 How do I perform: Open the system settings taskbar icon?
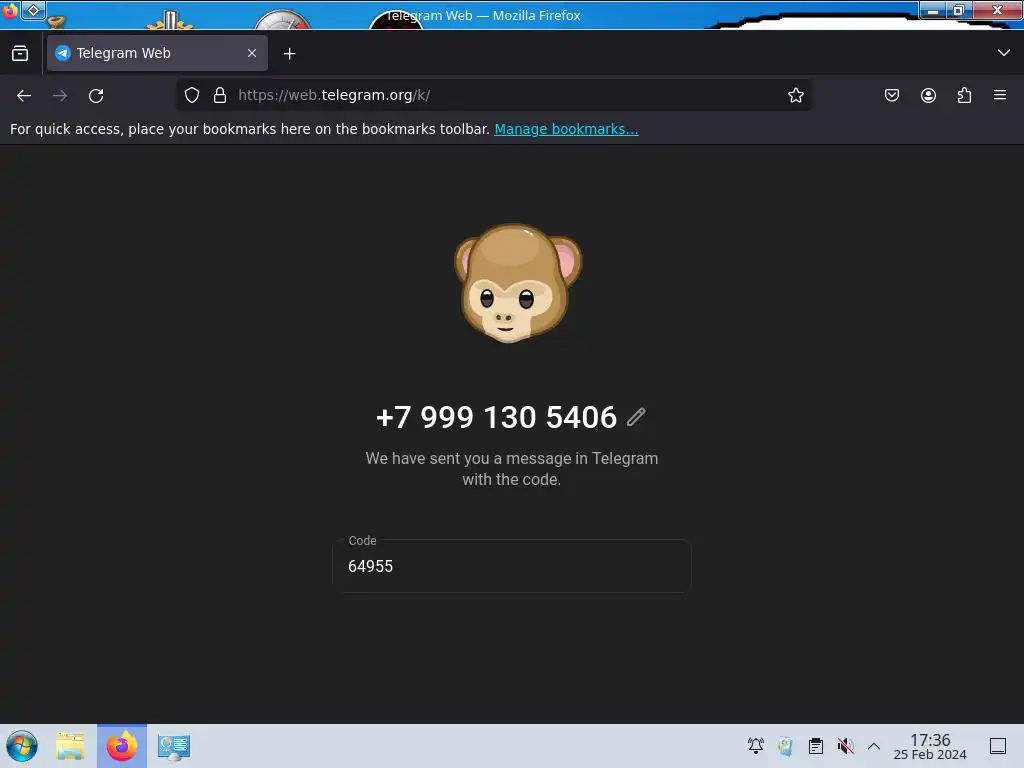pyautogui.click(x=174, y=746)
